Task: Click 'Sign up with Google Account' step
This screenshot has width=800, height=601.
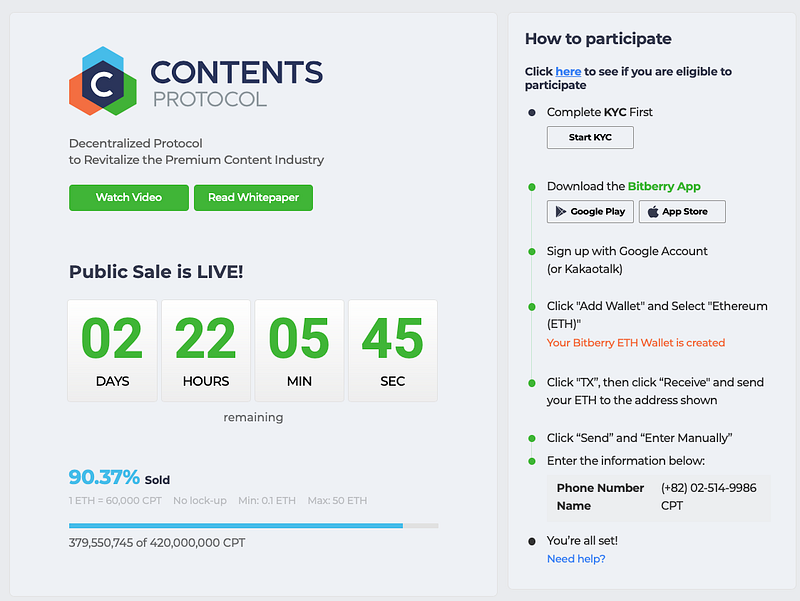Action: point(627,260)
